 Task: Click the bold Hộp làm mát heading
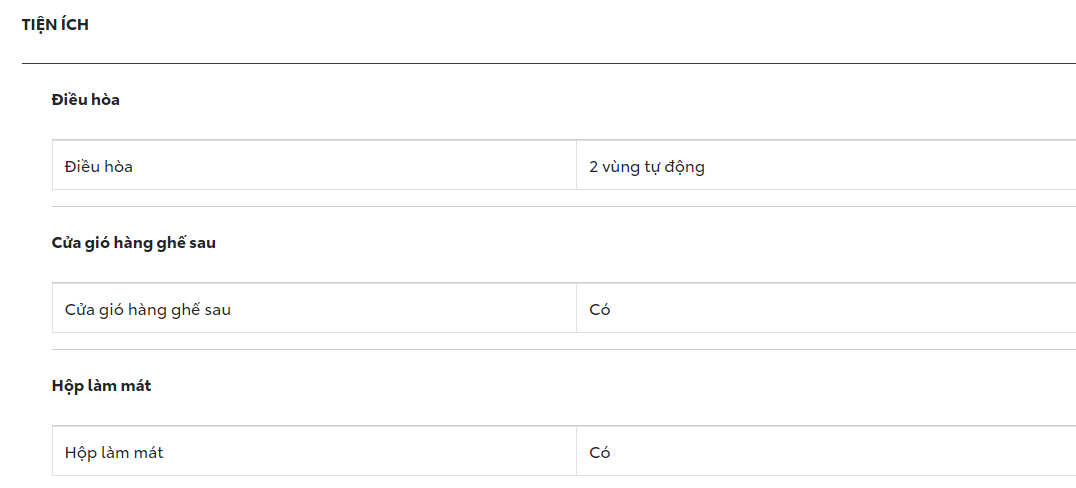click(102, 386)
